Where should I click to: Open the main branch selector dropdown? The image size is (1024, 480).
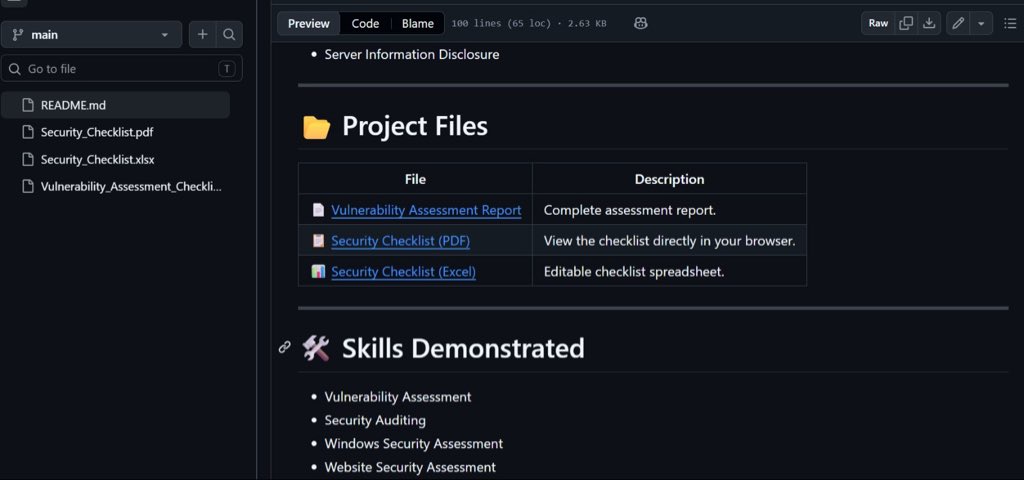coord(91,35)
